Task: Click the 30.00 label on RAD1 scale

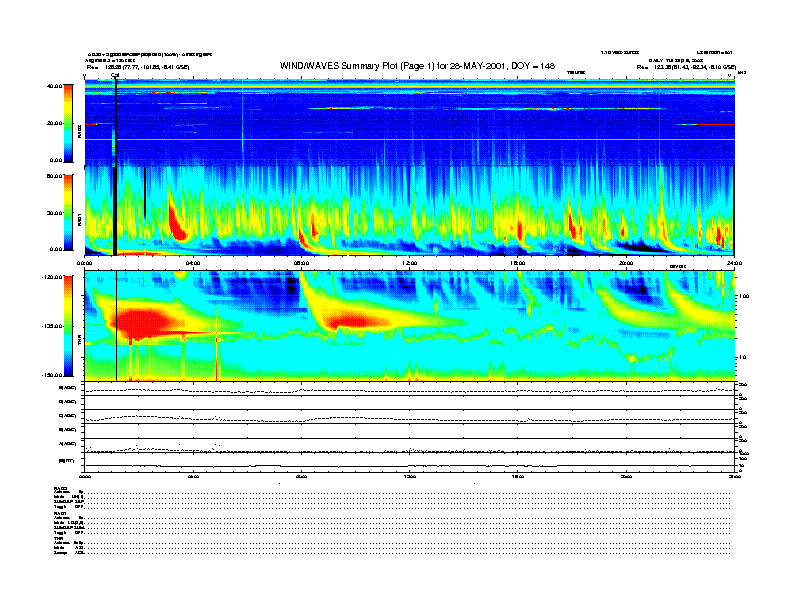Action: click(54, 213)
